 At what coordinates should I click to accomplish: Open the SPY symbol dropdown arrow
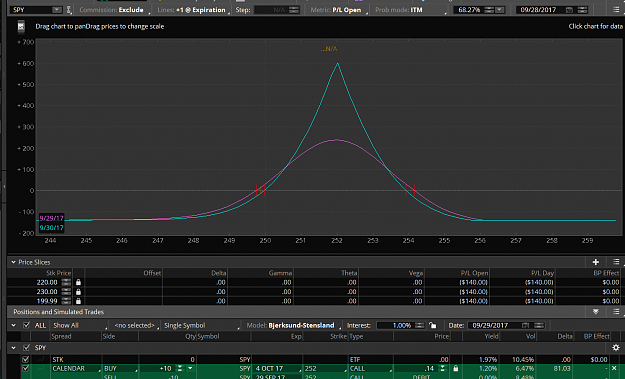pos(57,10)
